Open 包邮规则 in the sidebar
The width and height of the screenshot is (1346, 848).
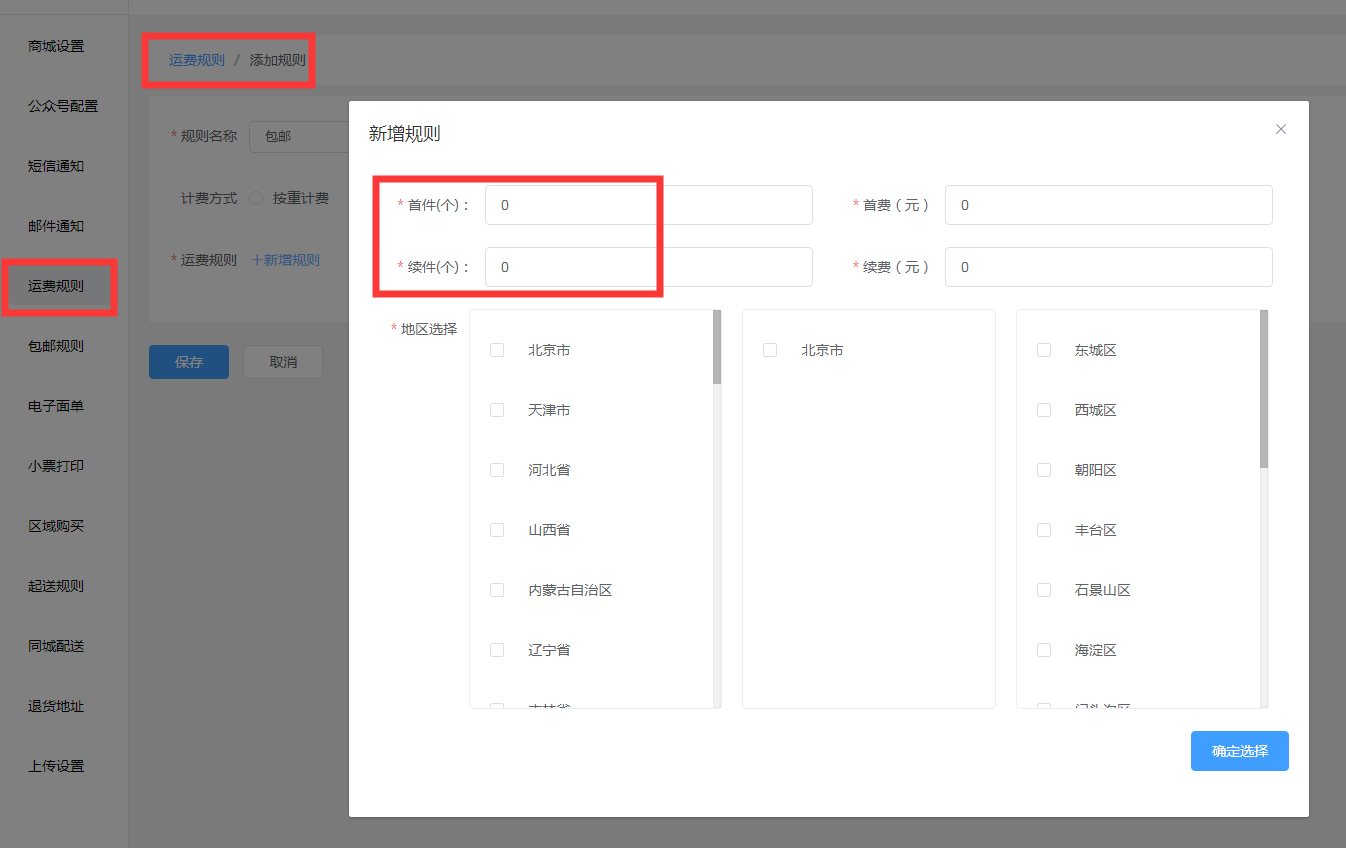coord(56,346)
